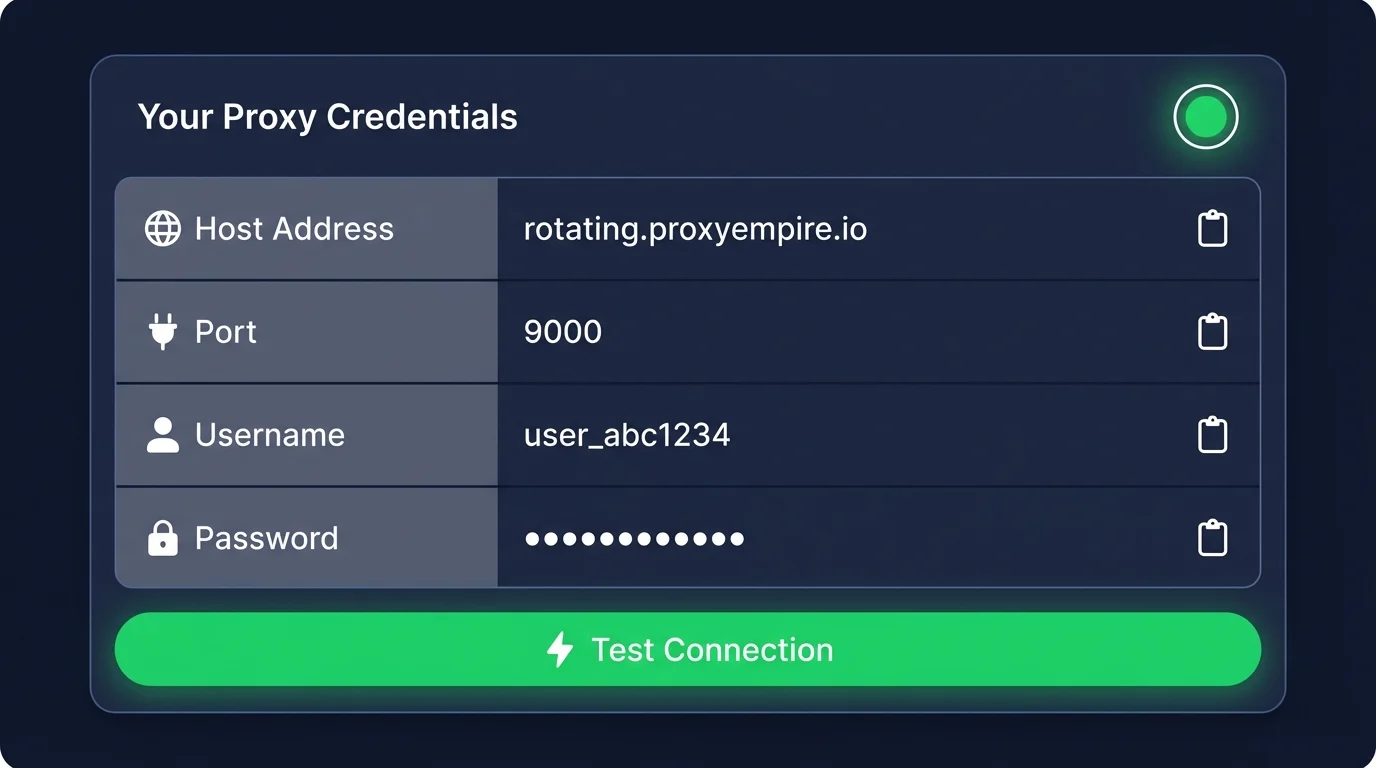
Task: Select the rotating.proxyempire.io host field
Action: tap(695, 230)
